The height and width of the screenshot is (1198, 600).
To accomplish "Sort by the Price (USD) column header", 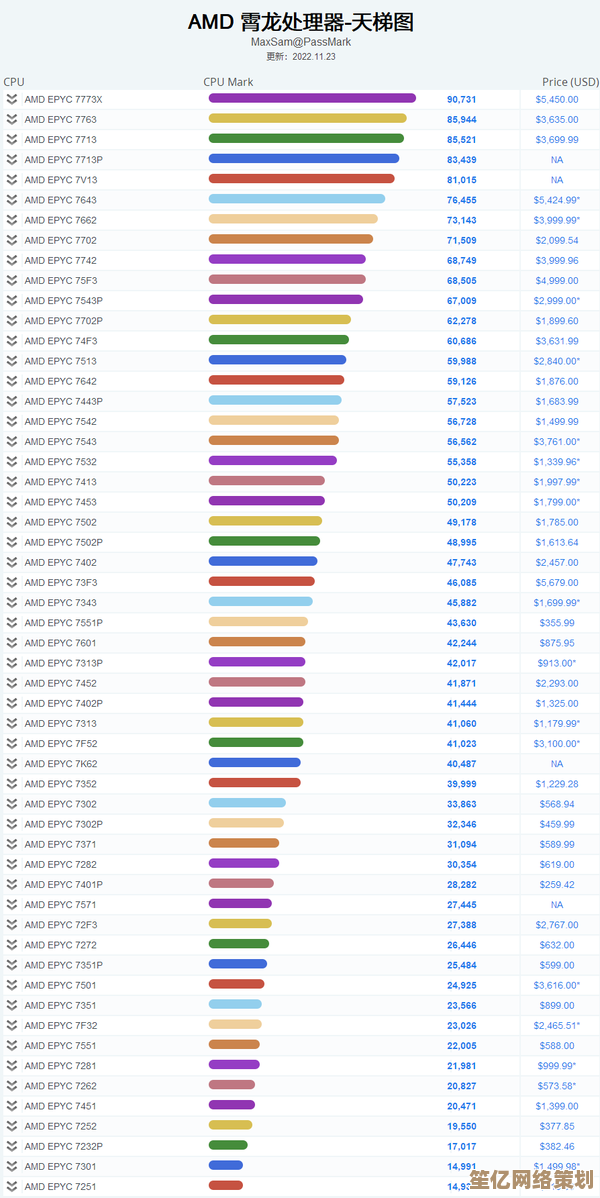I will [x=570, y=82].
